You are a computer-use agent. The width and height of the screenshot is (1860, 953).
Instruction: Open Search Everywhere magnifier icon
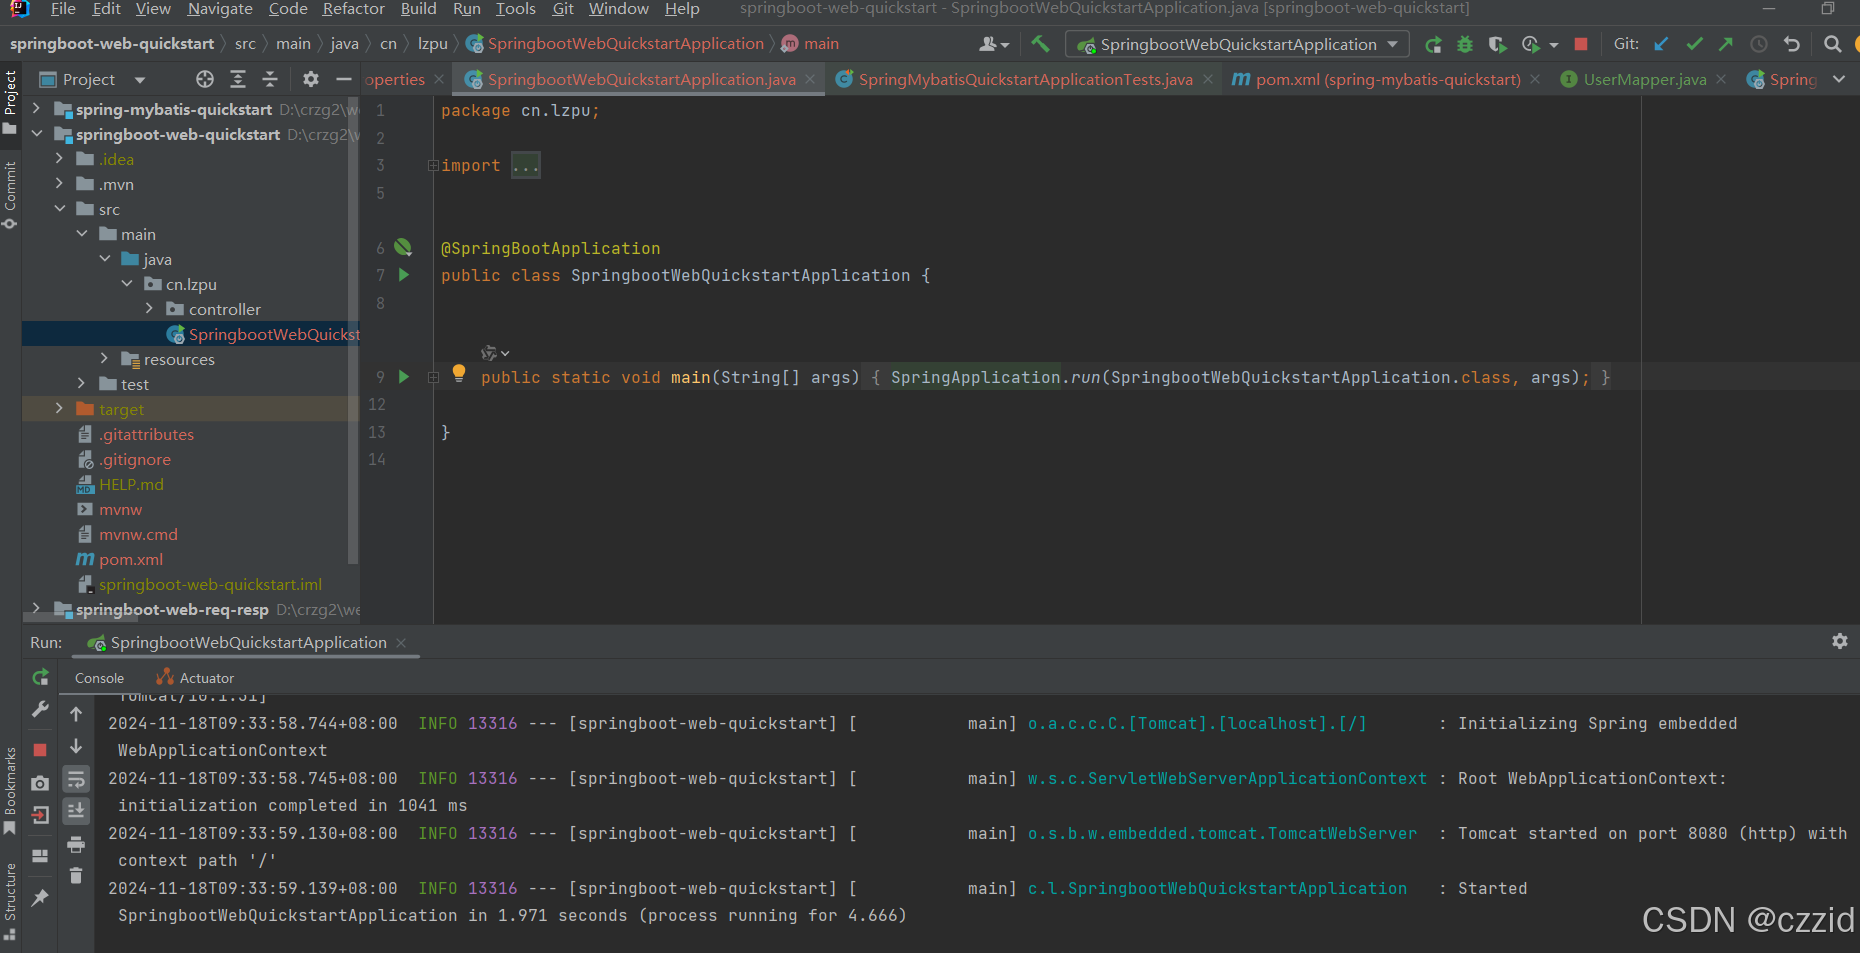coord(1832,44)
